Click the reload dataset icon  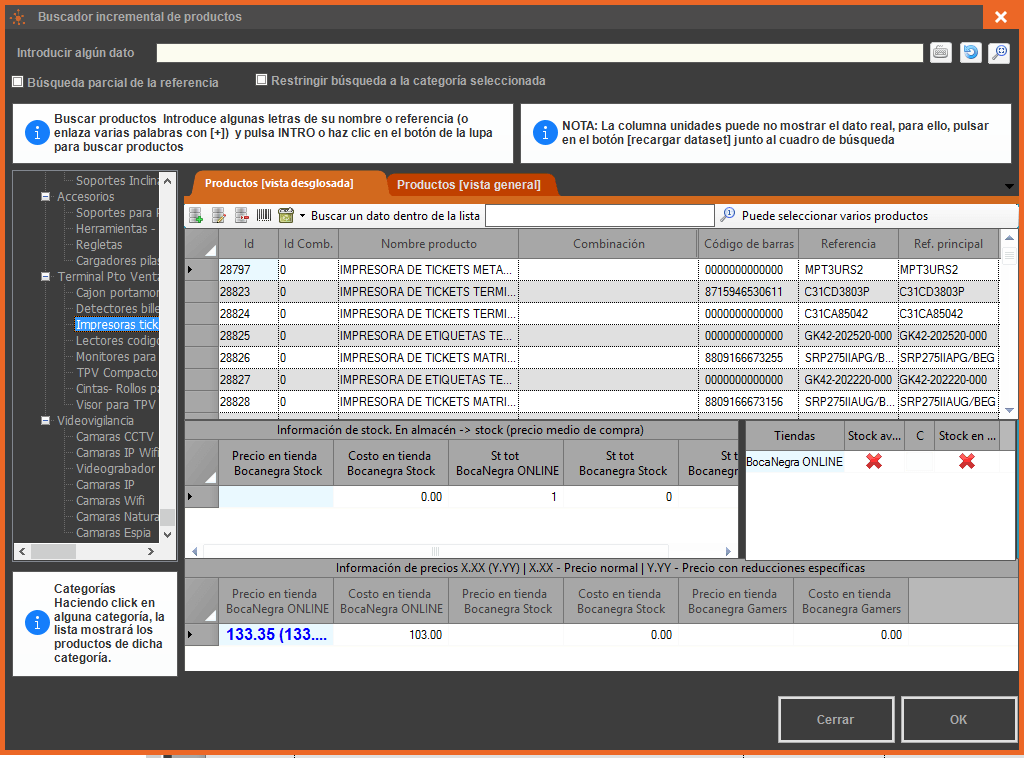pyautogui.click(x=970, y=53)
